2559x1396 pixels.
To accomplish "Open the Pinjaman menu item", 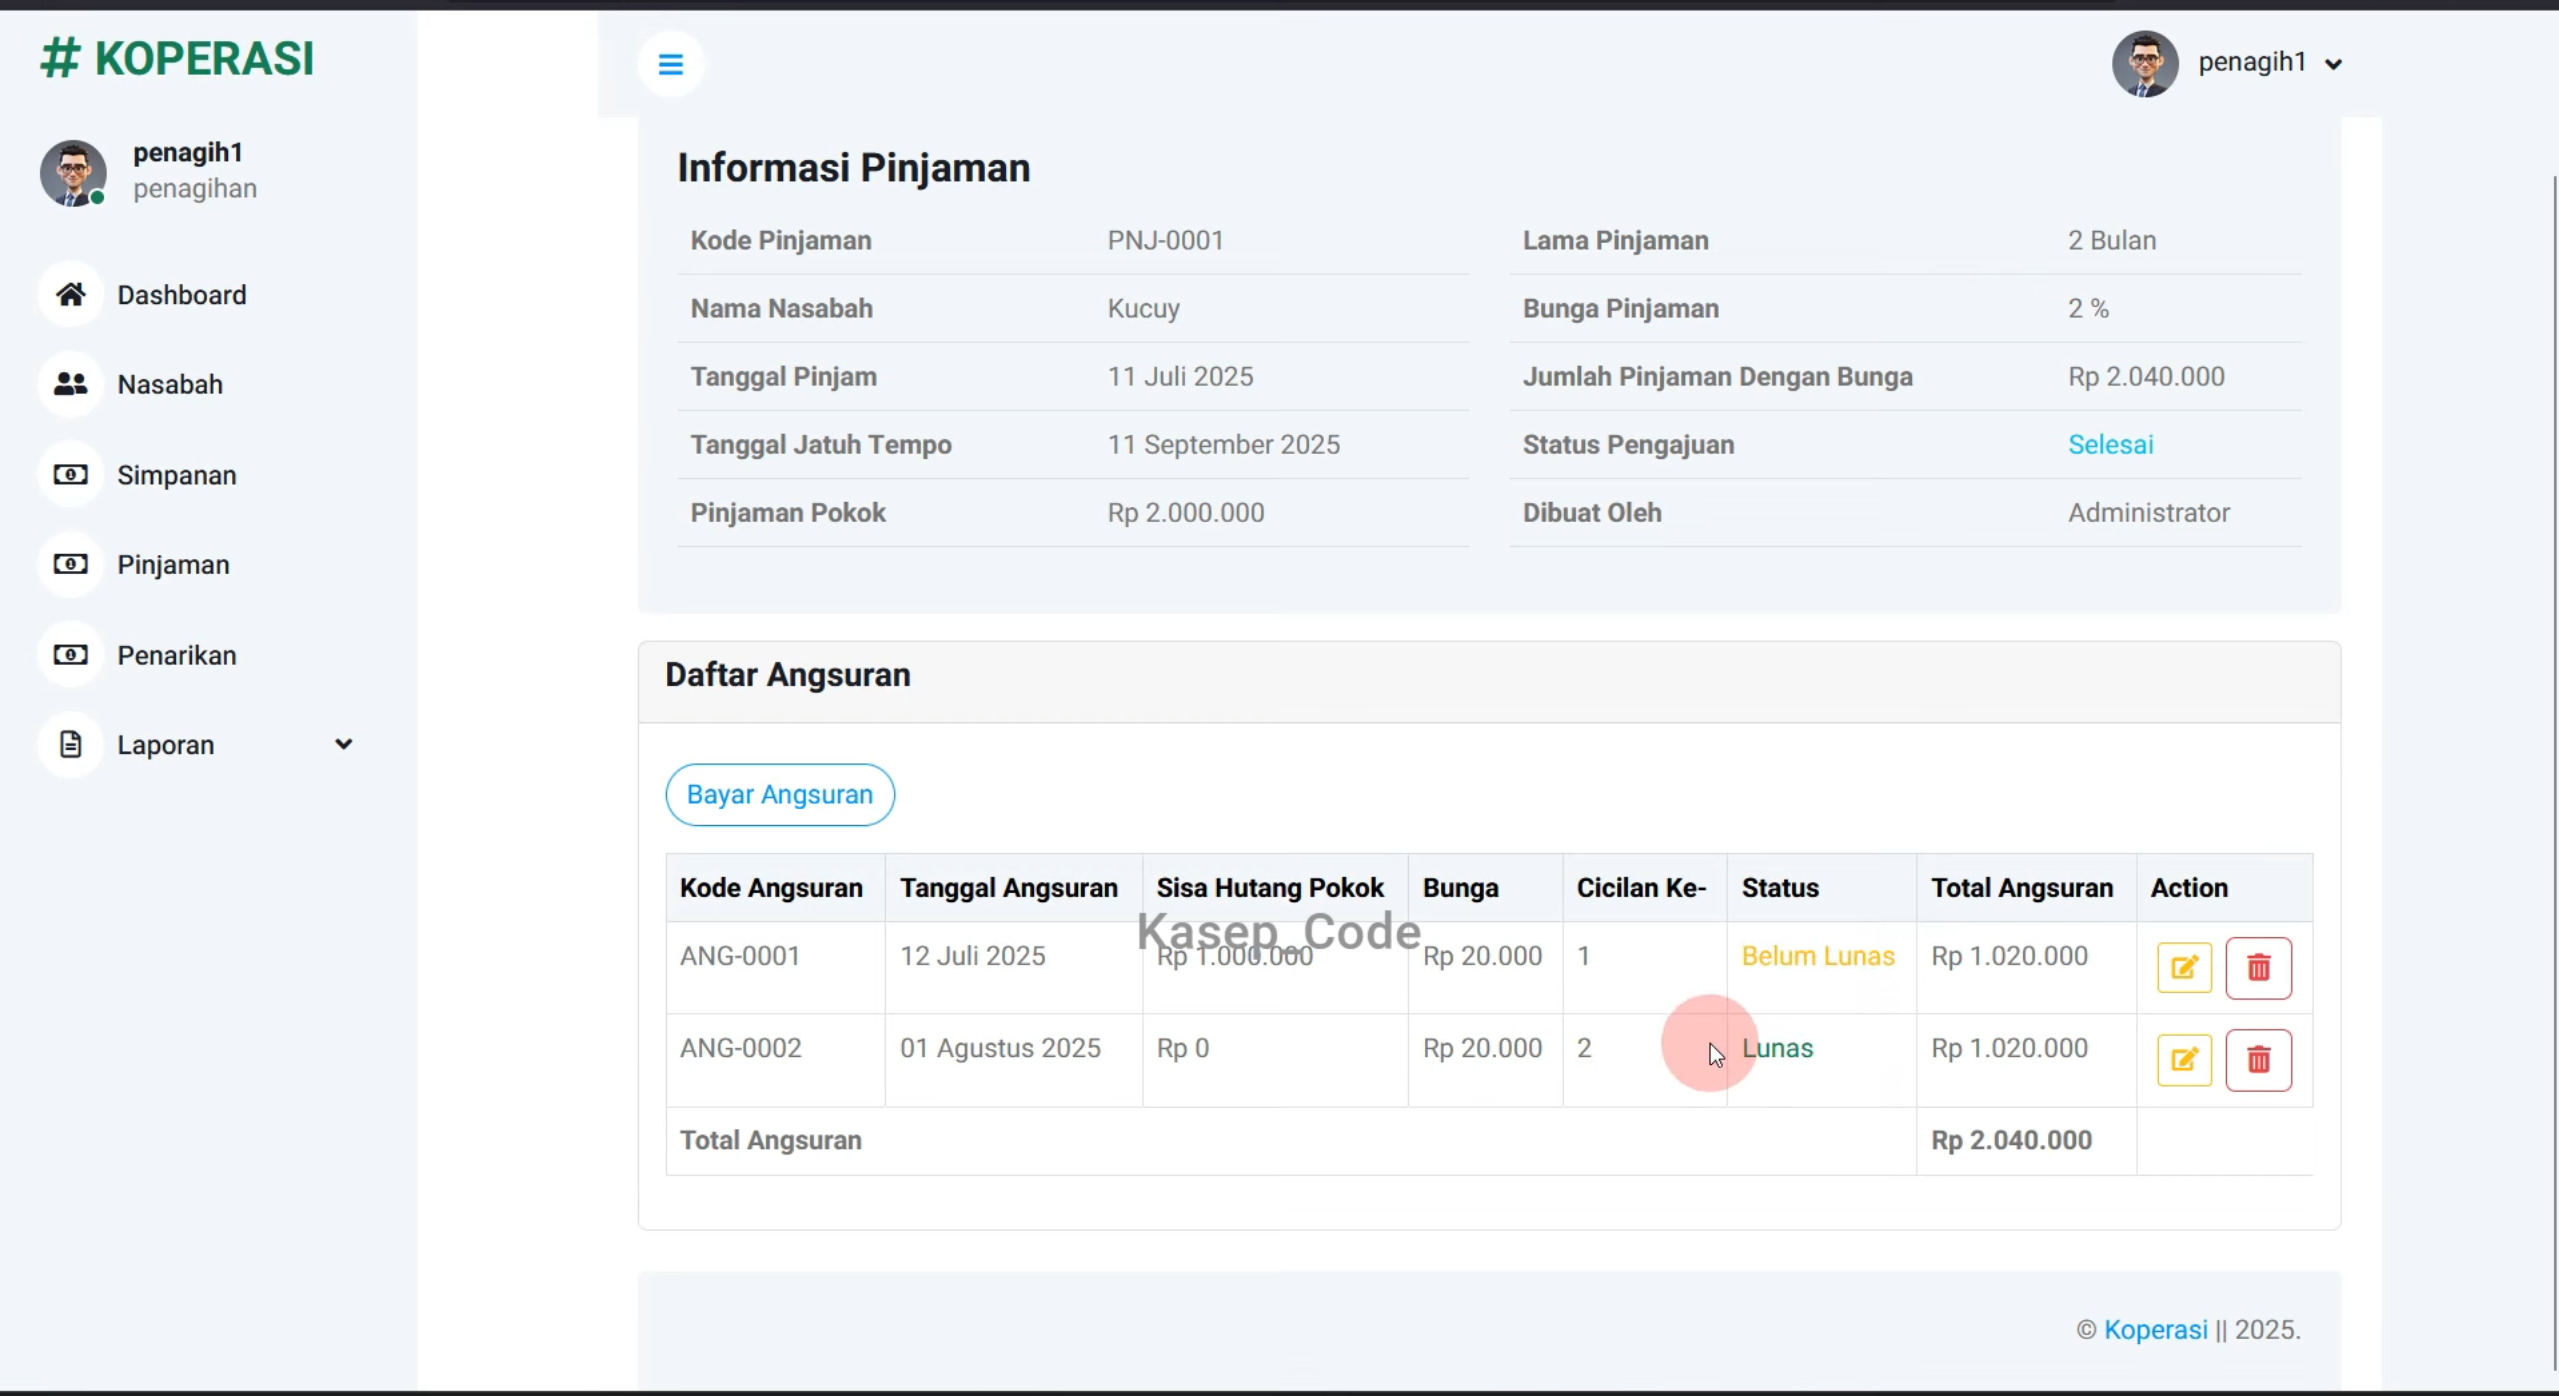I will click(173, 565).
